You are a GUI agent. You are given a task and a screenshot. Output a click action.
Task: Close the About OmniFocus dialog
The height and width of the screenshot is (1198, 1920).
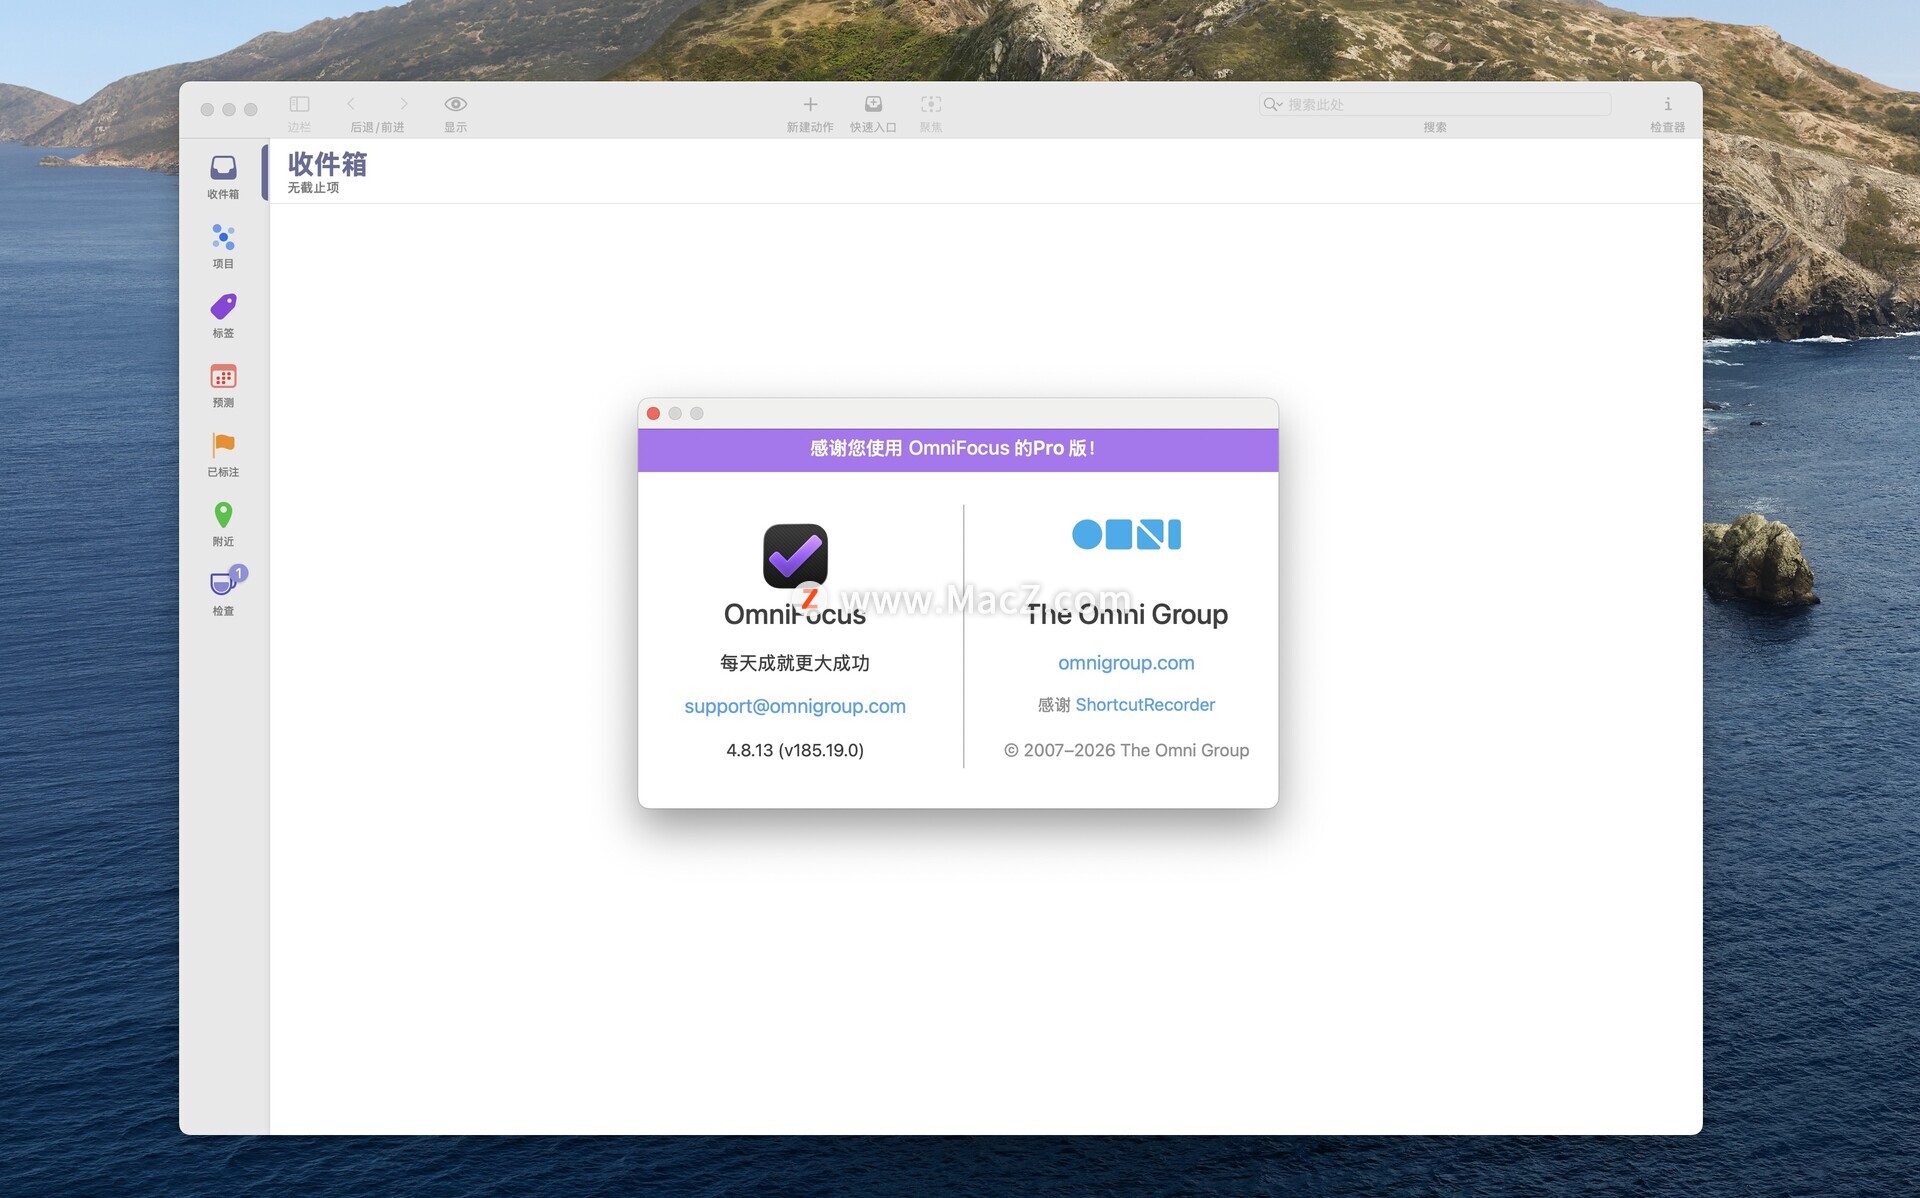[653, 413]
